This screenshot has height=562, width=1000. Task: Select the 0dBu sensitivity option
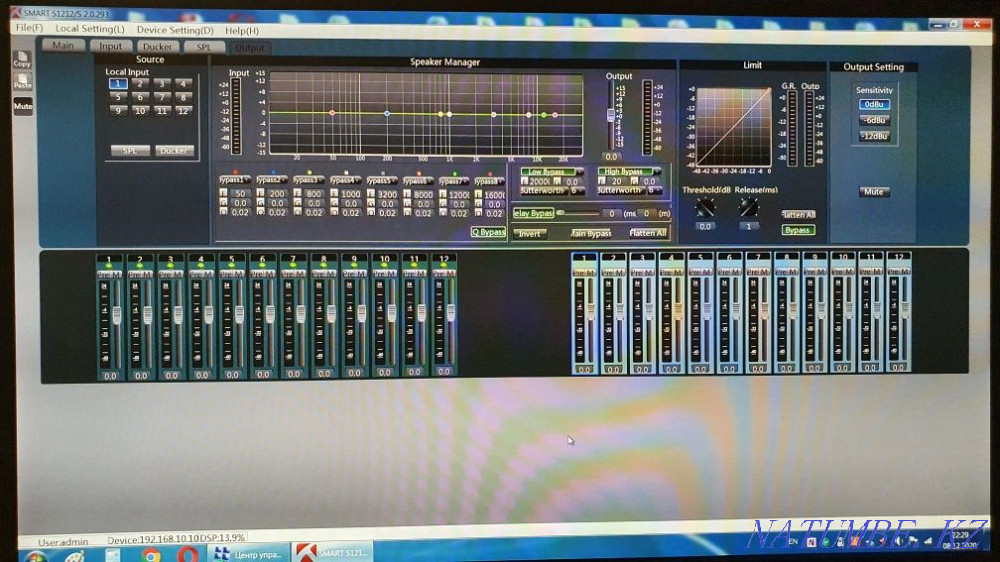click(873, 104)
